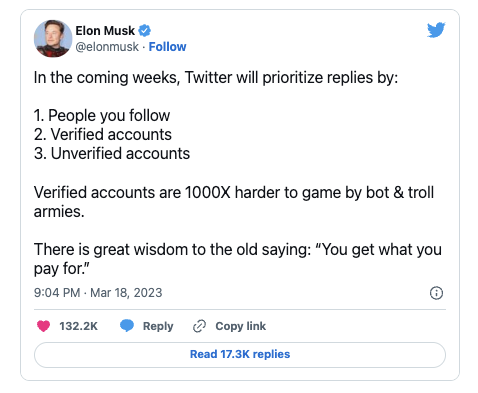Screen dimensions: 478x393
Task: Open the 9:04 PM Mar 18, 2023 timestamp
Action: click(x=98, y=293)
